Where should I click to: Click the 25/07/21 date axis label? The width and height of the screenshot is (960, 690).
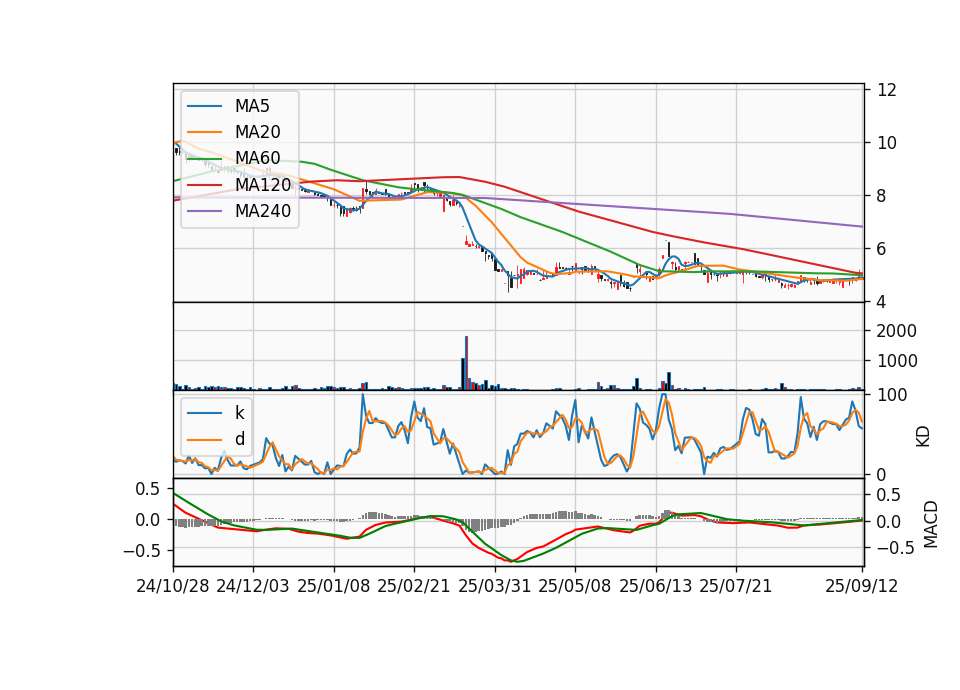[x=736, y=586]
